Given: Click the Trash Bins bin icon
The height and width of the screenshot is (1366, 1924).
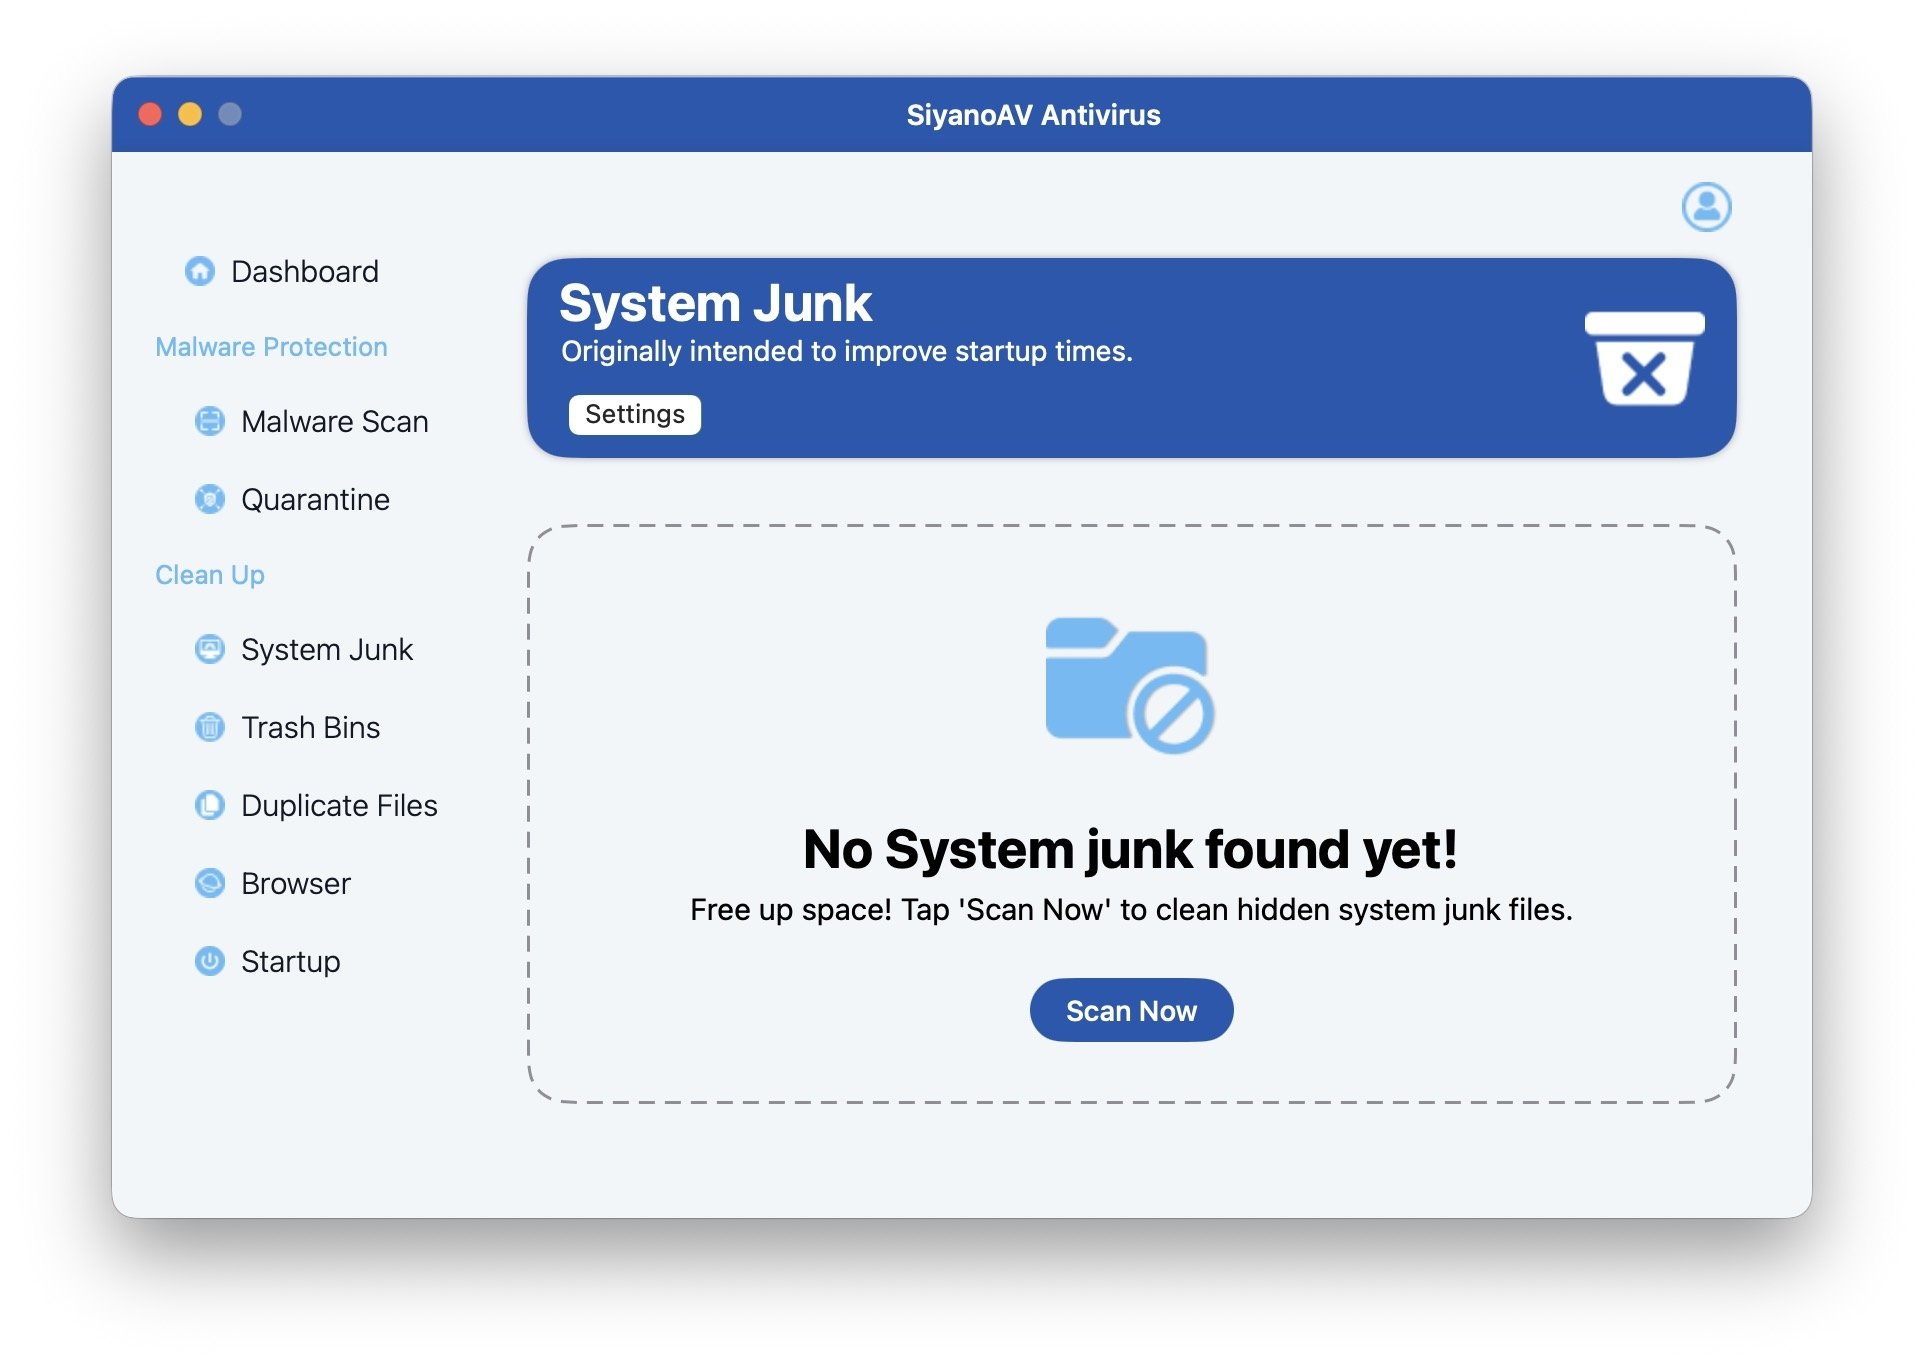Looking at the screenshot, I should click(209, 727).
